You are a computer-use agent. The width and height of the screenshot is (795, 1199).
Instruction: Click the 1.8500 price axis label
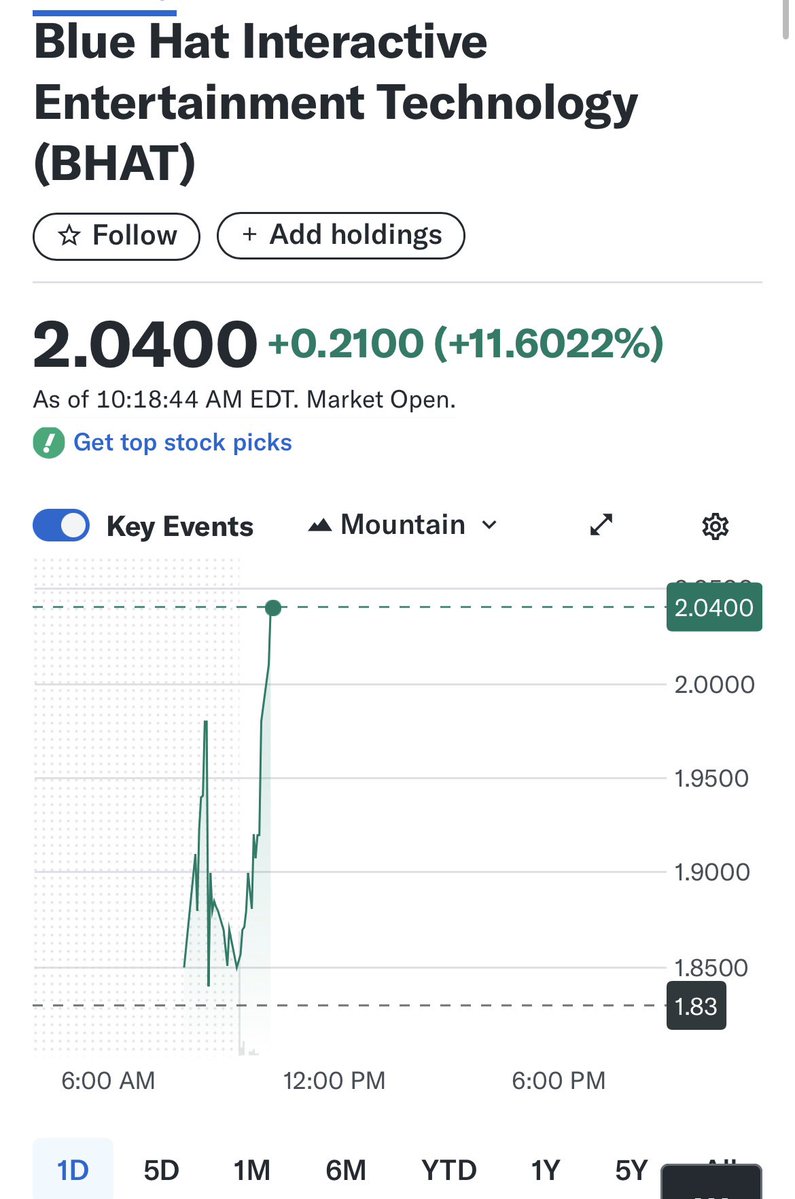pos(711,967)
